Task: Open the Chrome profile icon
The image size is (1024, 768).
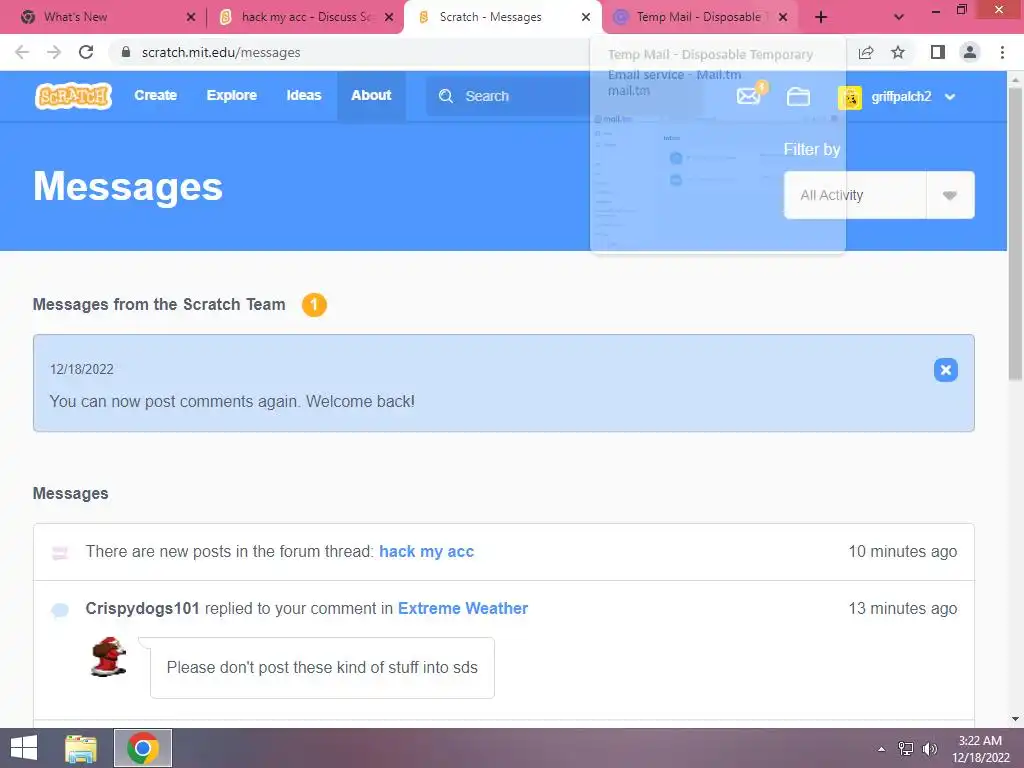Action: 970,52
